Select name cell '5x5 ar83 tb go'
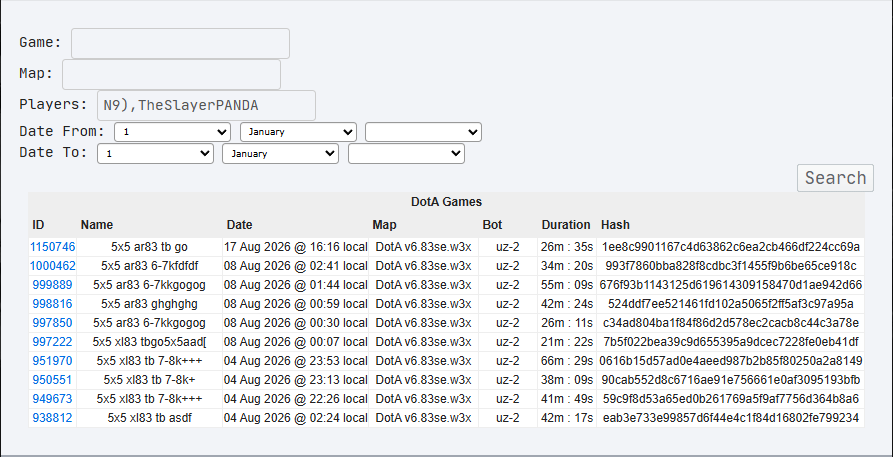 pyautogui.click(x=149, y=247)
